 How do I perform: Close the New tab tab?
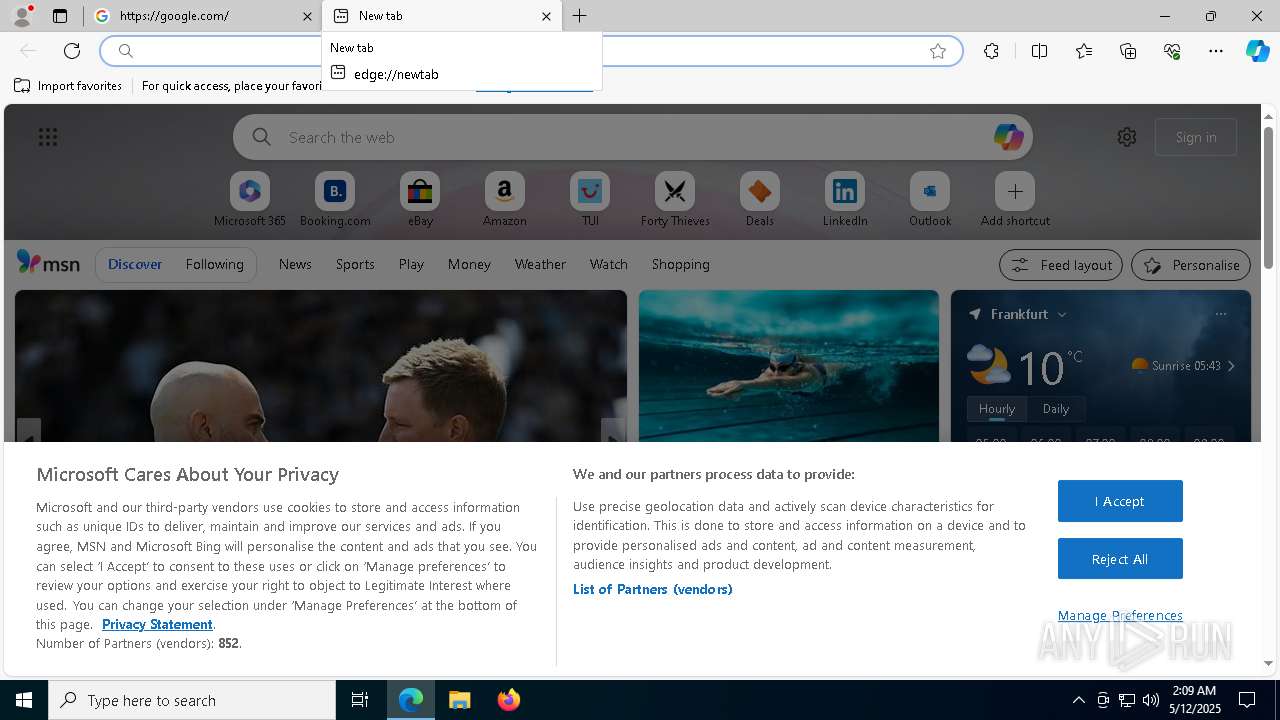[x=546, y=16]
